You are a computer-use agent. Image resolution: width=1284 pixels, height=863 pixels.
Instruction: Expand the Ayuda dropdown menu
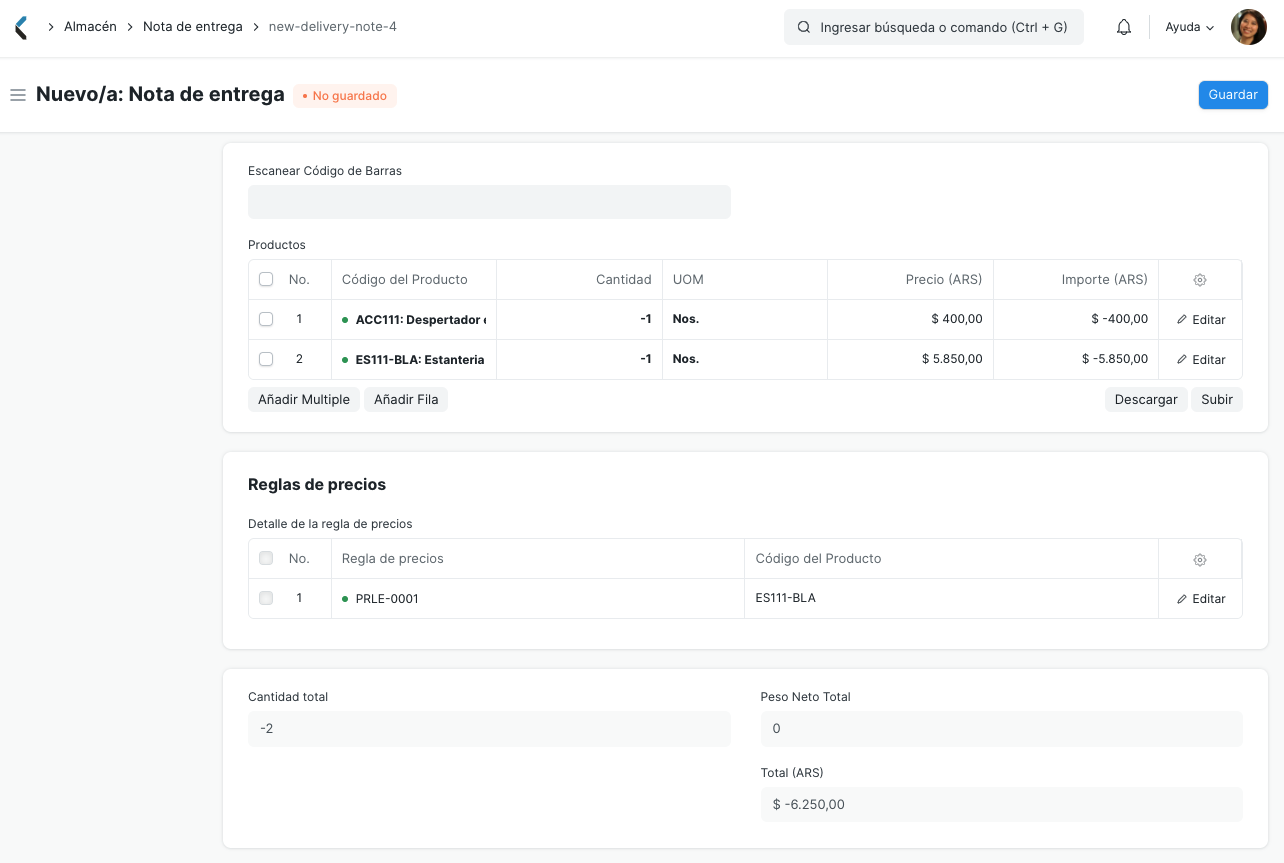point(1190,27)
